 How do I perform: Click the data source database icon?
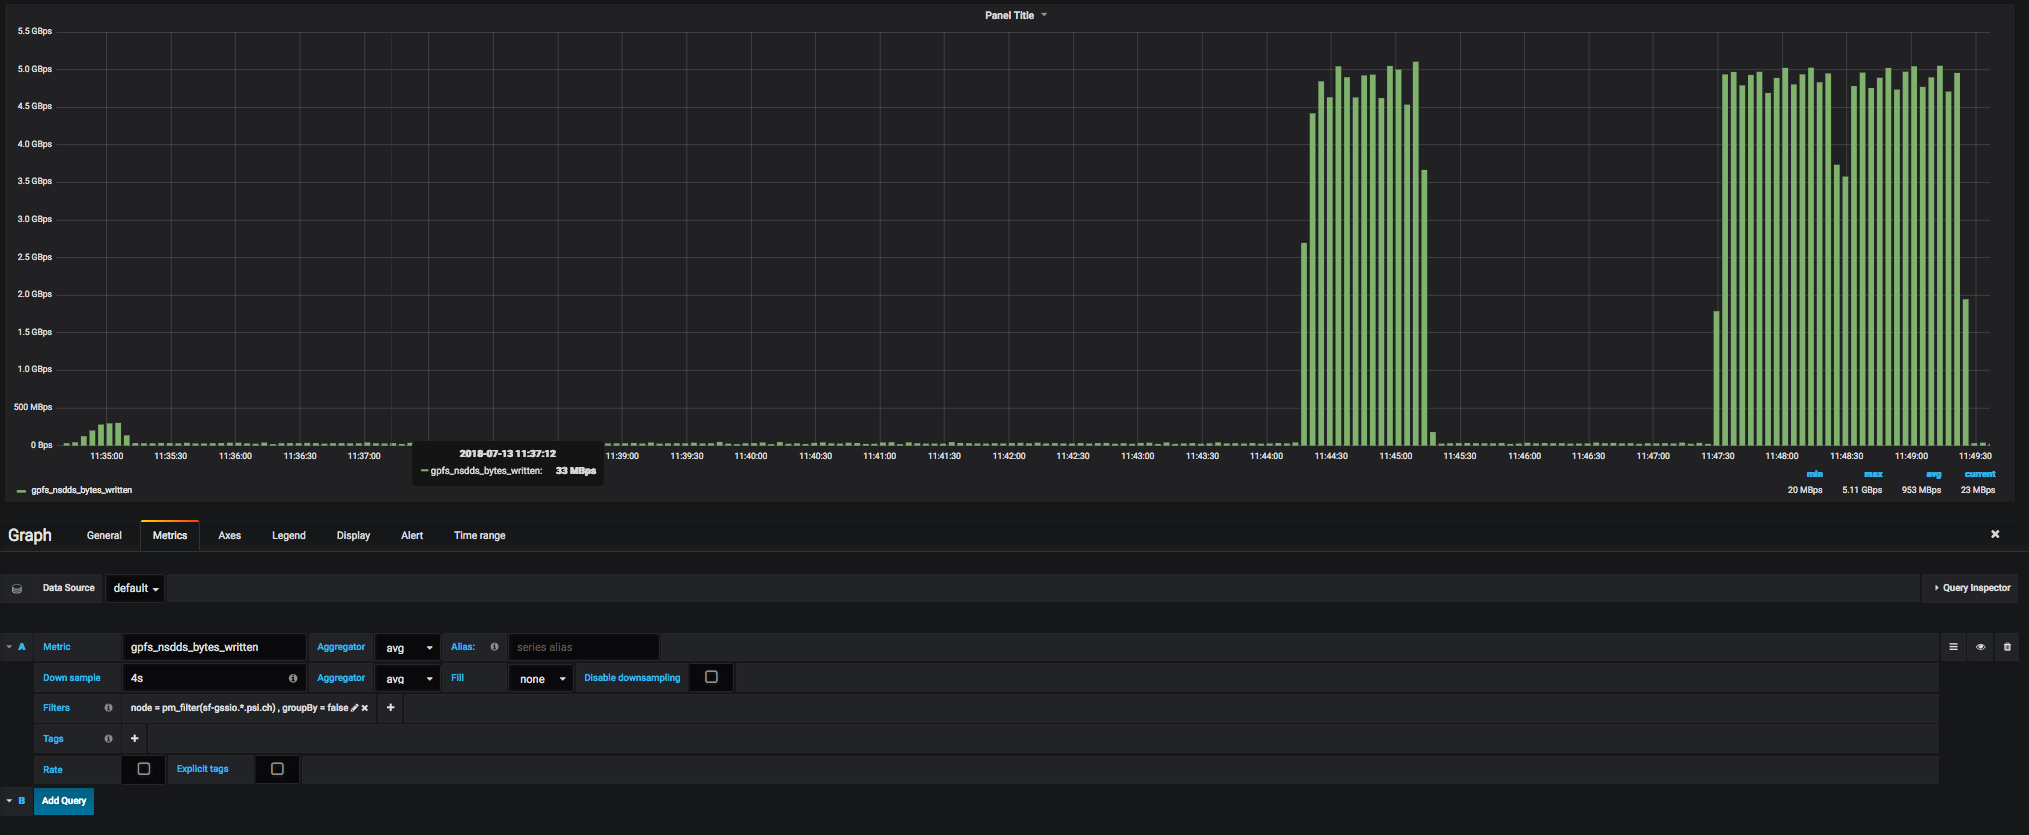click(x=17, y=589)
